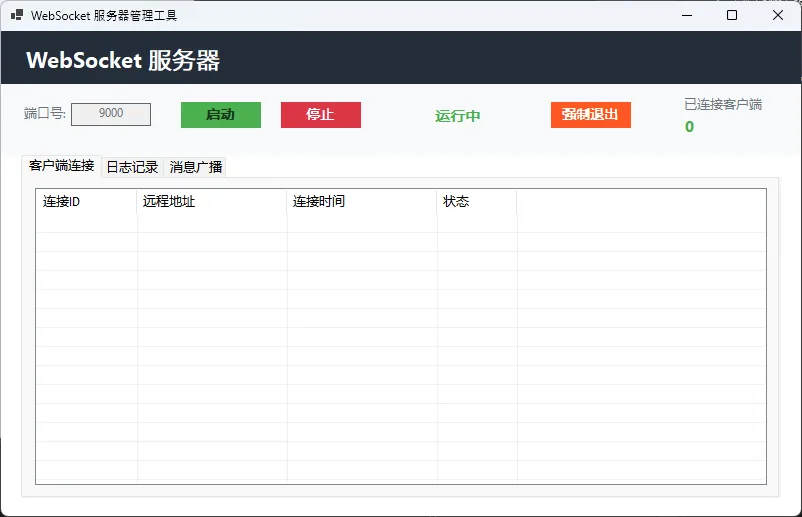Click the green 运行中 status text

457,116
